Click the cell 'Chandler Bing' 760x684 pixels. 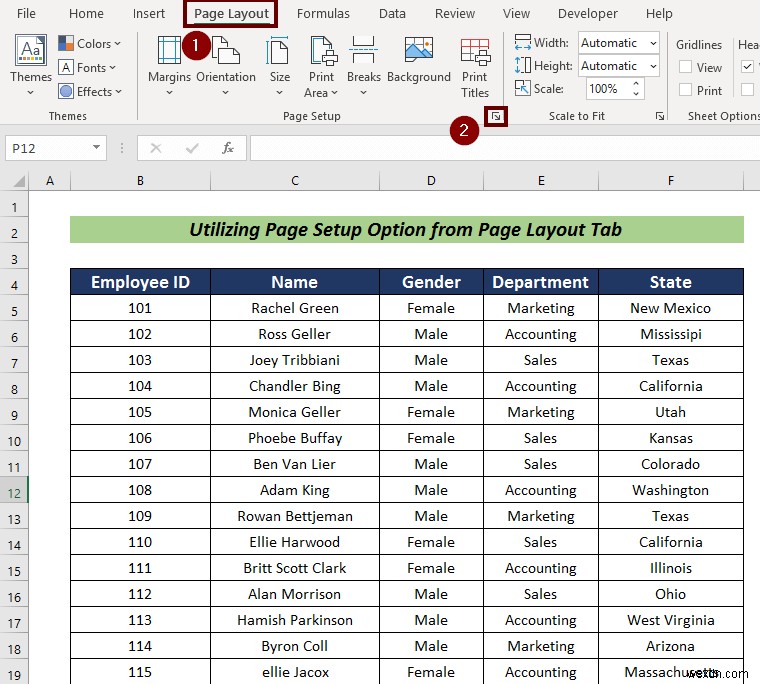pyautogui.click(x=295, y=386)
